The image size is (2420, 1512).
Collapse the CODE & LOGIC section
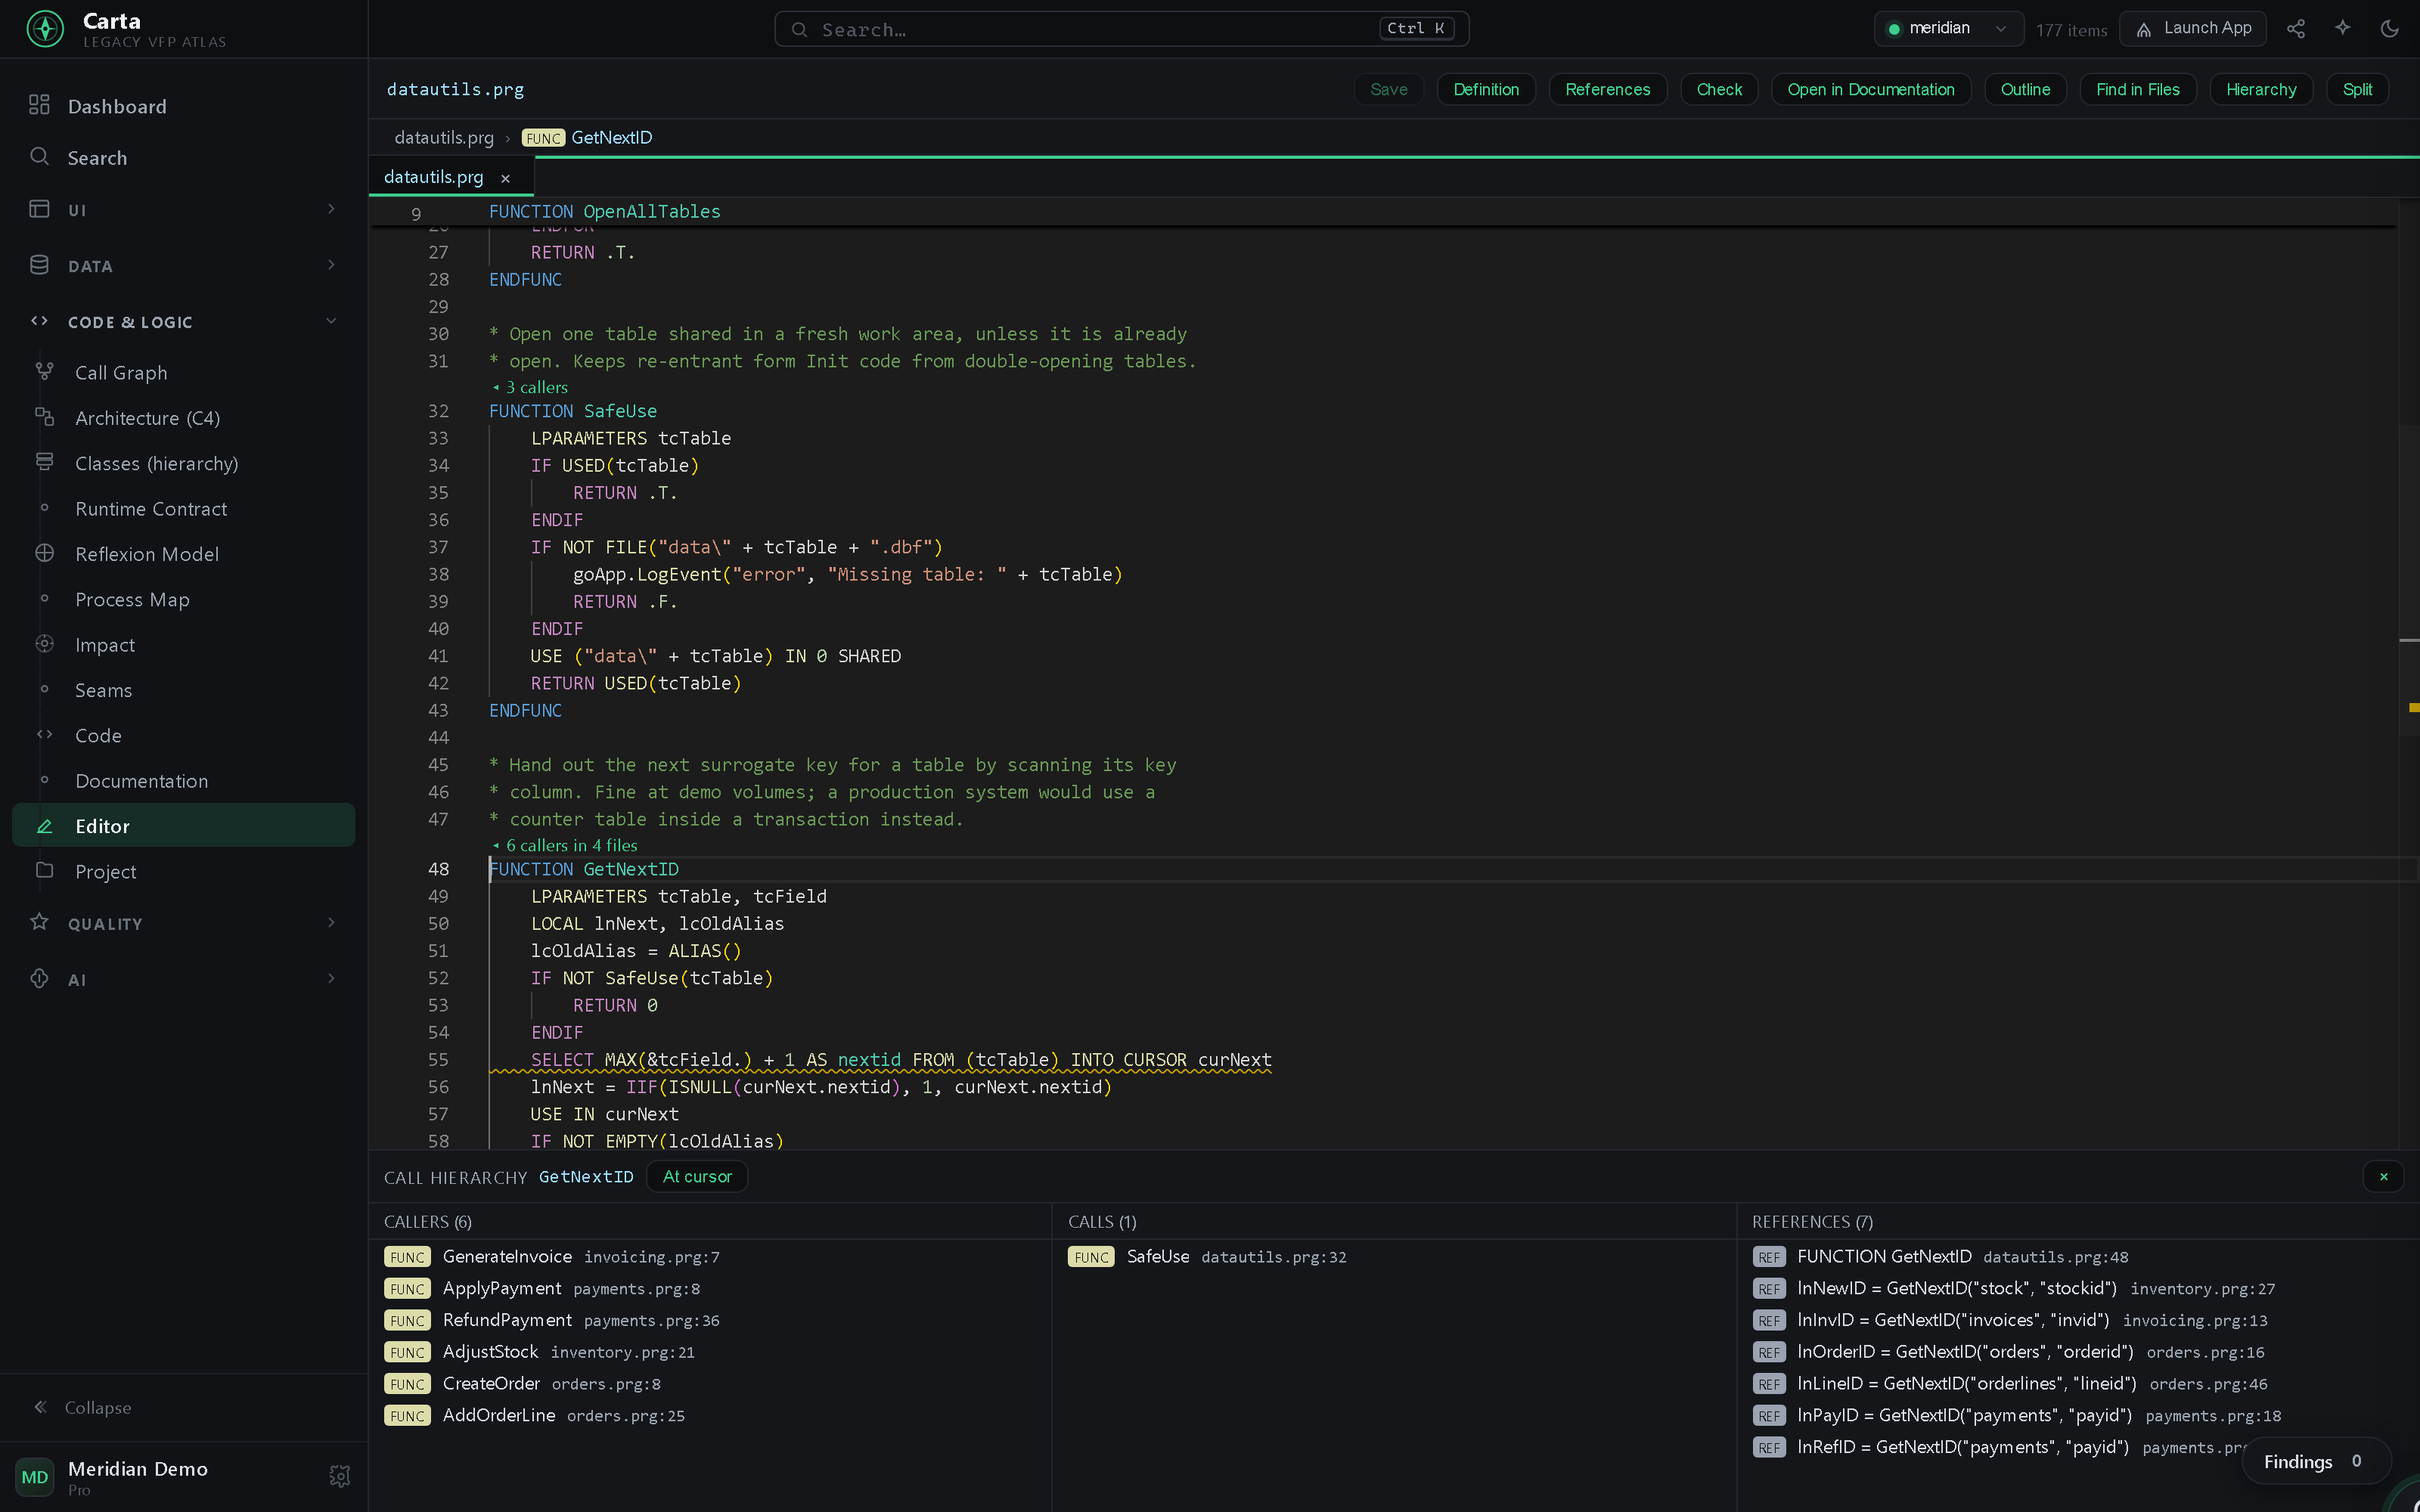184,322
